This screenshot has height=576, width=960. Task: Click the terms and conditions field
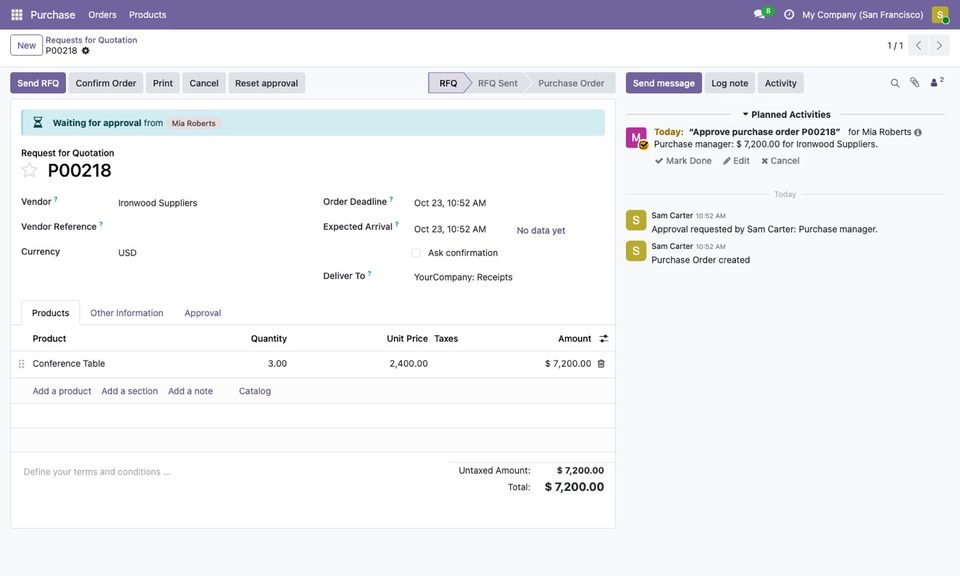(x=230, y=472)
